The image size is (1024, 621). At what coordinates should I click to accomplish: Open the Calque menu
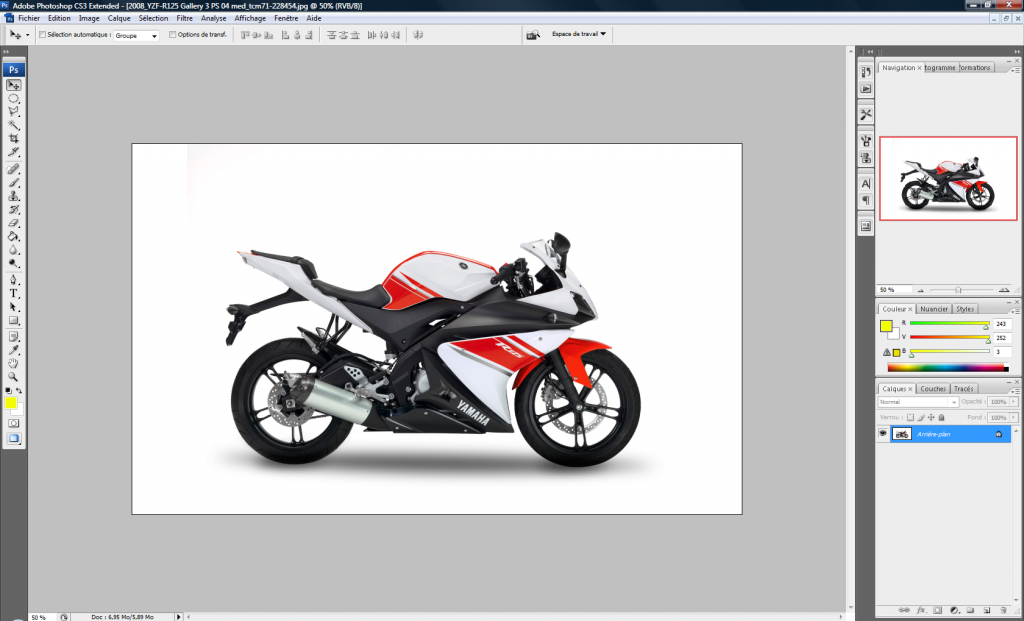119,18
